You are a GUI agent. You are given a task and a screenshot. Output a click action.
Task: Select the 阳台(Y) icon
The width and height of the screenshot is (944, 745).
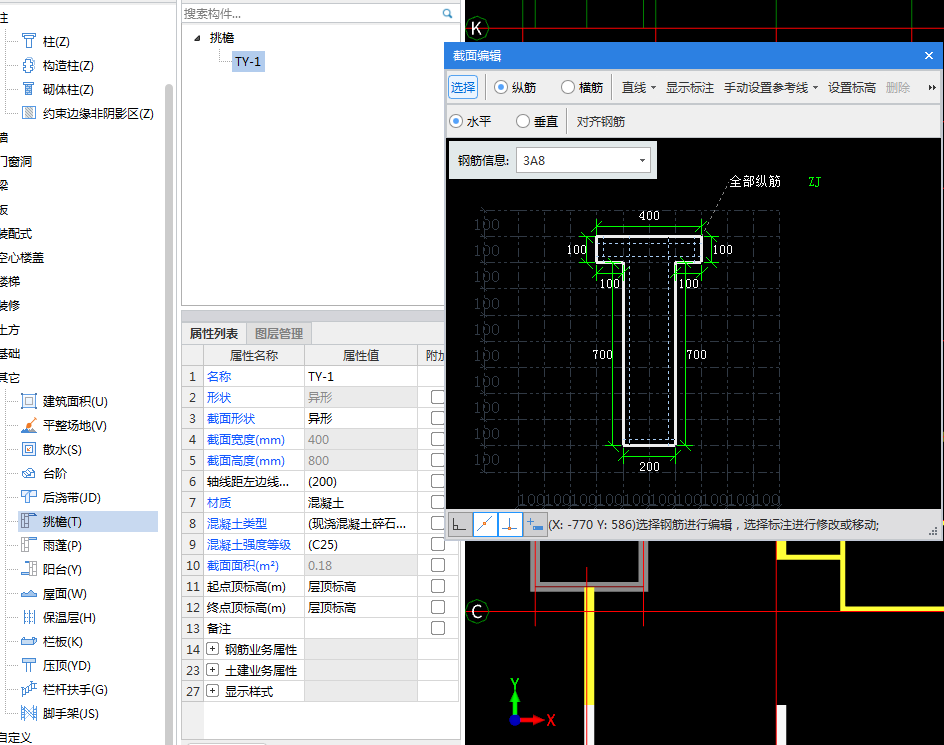(28, 569)
